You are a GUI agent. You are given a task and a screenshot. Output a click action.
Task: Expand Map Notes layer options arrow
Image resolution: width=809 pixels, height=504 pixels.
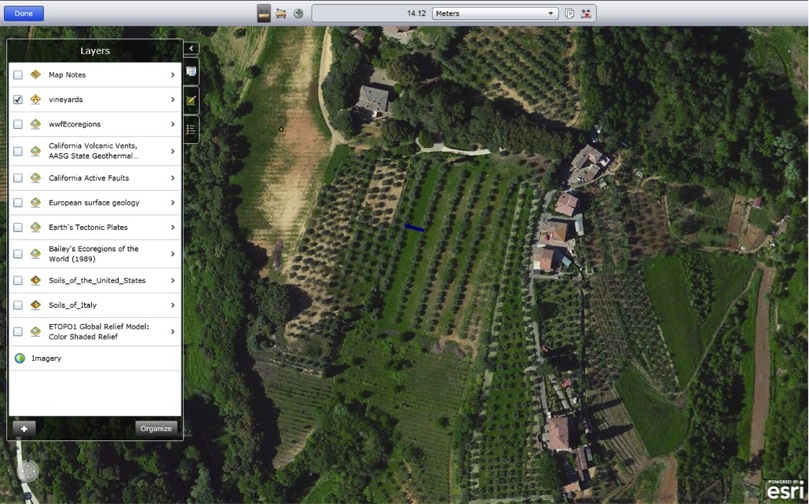click(172, 75)
